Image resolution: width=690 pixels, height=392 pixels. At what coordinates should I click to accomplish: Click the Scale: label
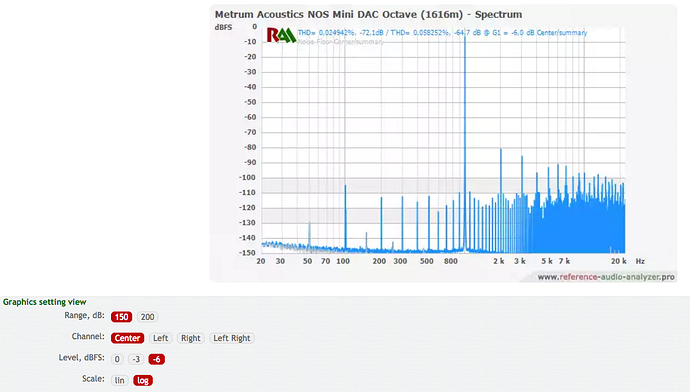[x=93, y=379]
